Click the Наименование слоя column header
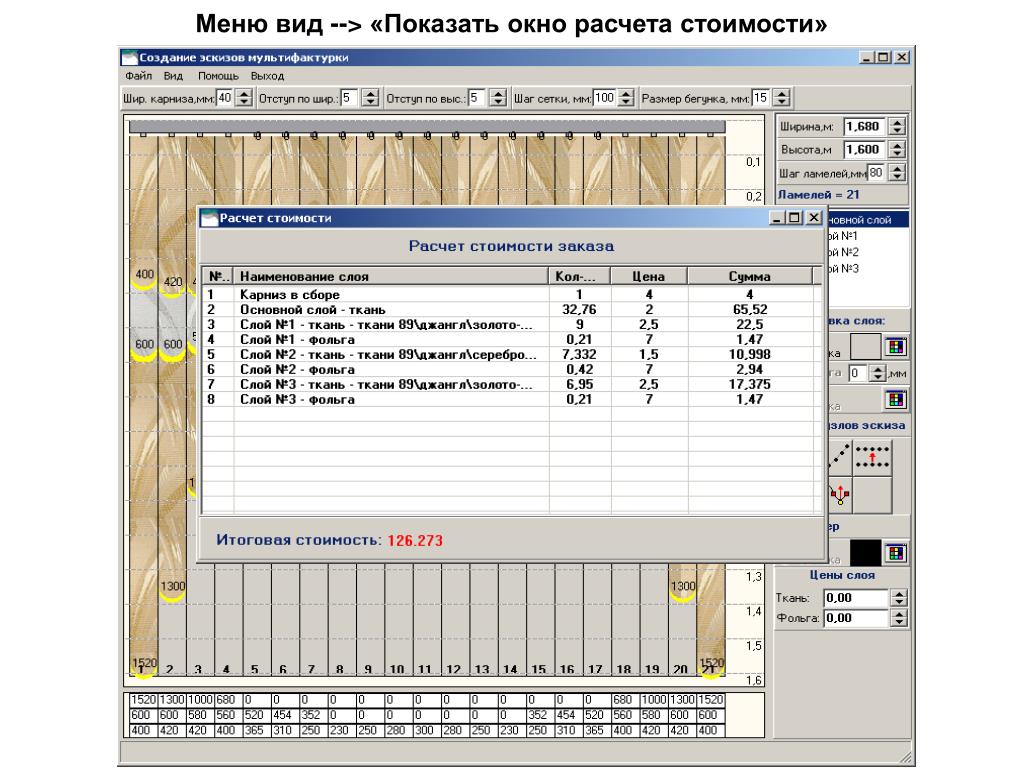This screenshot has width=1024, height=768. (x=390, y=277)
